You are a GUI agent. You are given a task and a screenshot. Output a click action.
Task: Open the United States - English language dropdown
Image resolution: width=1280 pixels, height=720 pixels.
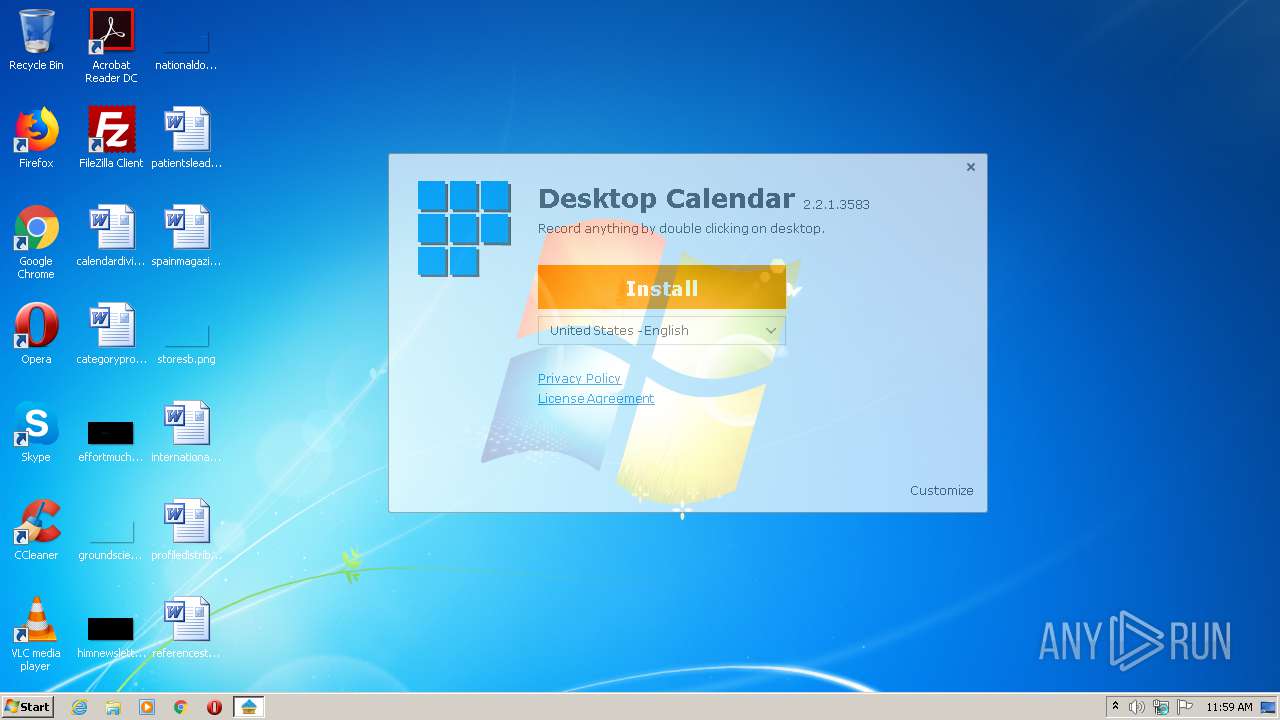click(661, 330)
